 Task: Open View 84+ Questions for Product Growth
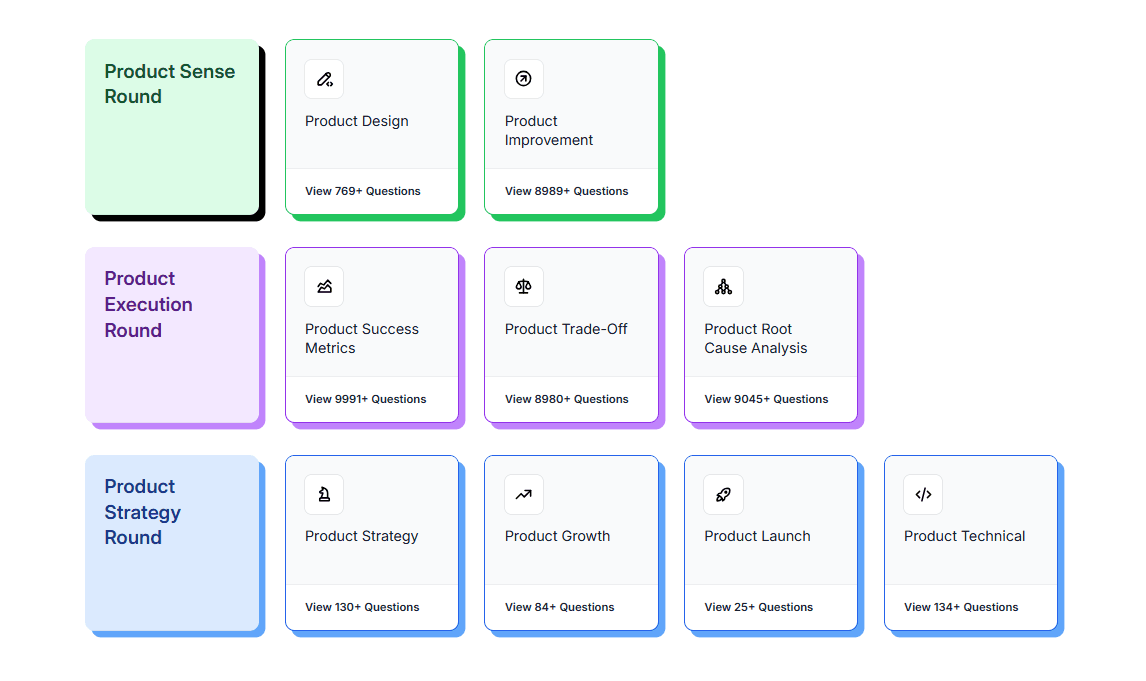click(560, 607)
